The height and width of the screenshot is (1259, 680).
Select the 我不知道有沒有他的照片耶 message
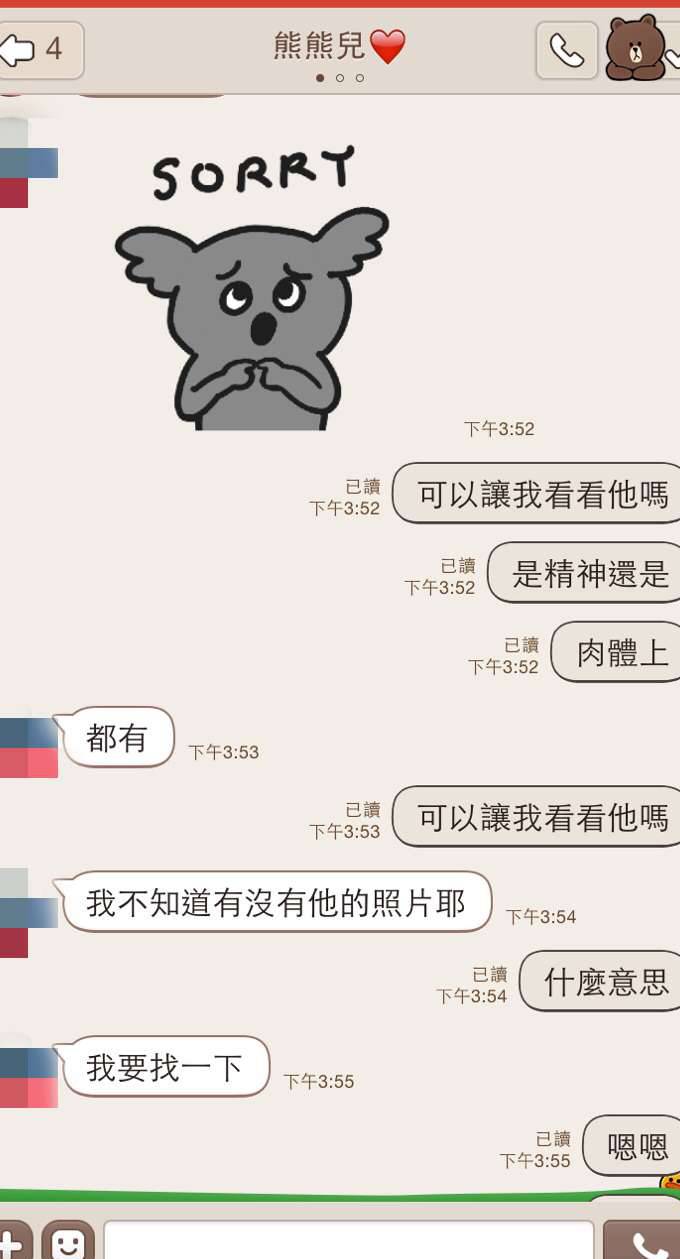(x=275, y=902)
